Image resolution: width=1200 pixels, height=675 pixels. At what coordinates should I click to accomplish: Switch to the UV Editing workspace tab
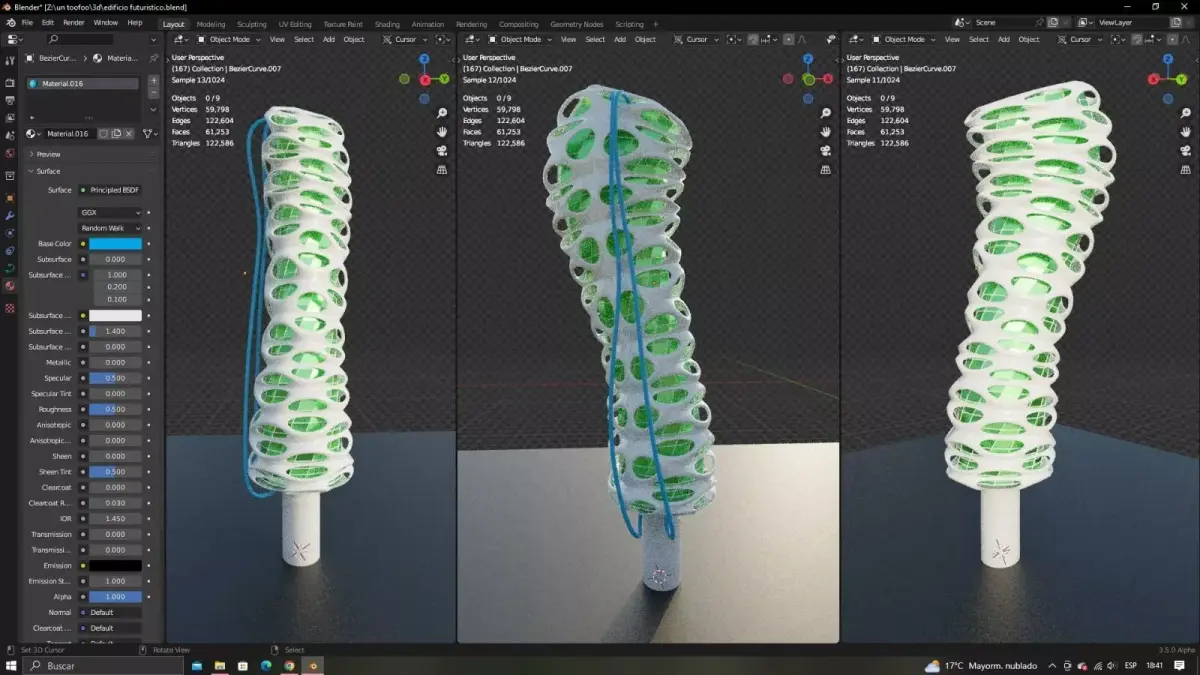coord(295,24)
